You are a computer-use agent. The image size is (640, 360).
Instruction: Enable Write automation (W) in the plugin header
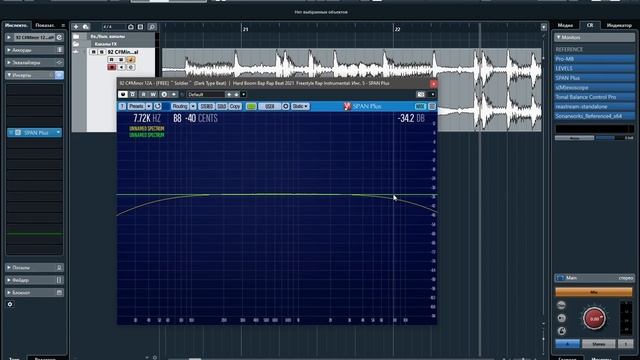coord(153,94)
